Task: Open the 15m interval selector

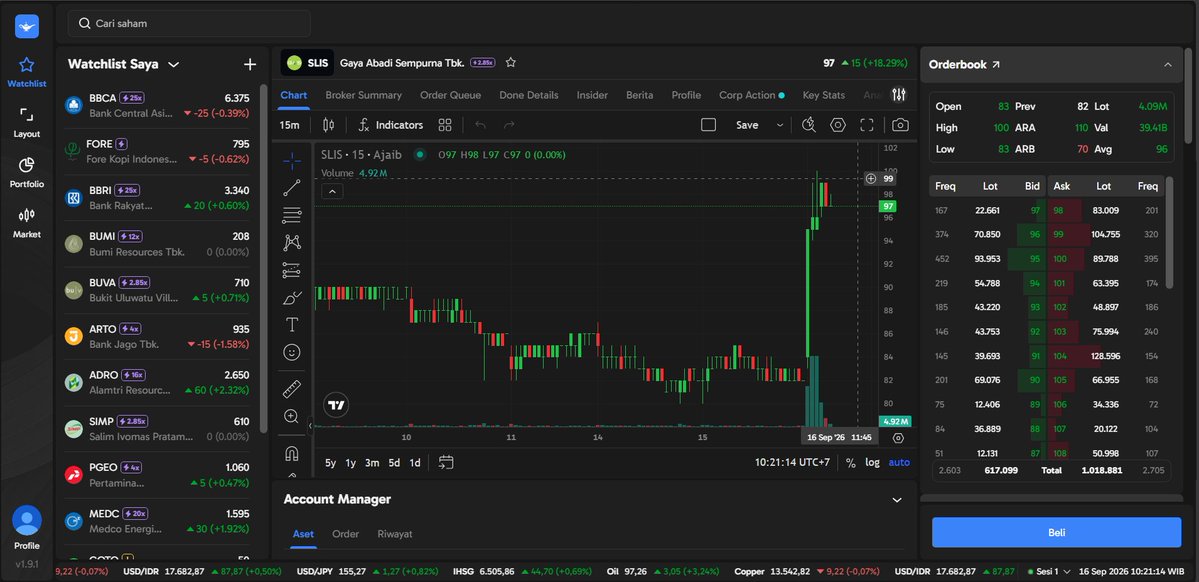Action: click(x=289, y=125)
